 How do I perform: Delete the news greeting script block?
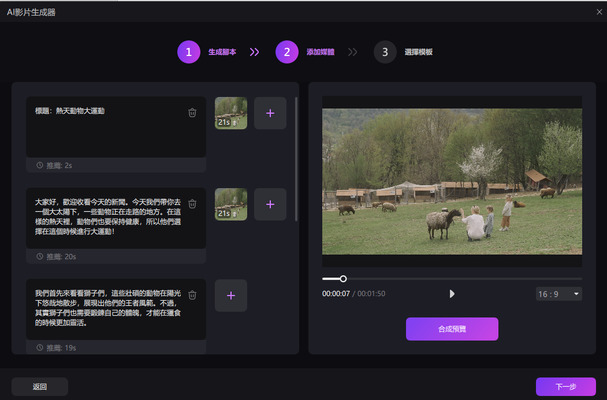tap(192, 204)
